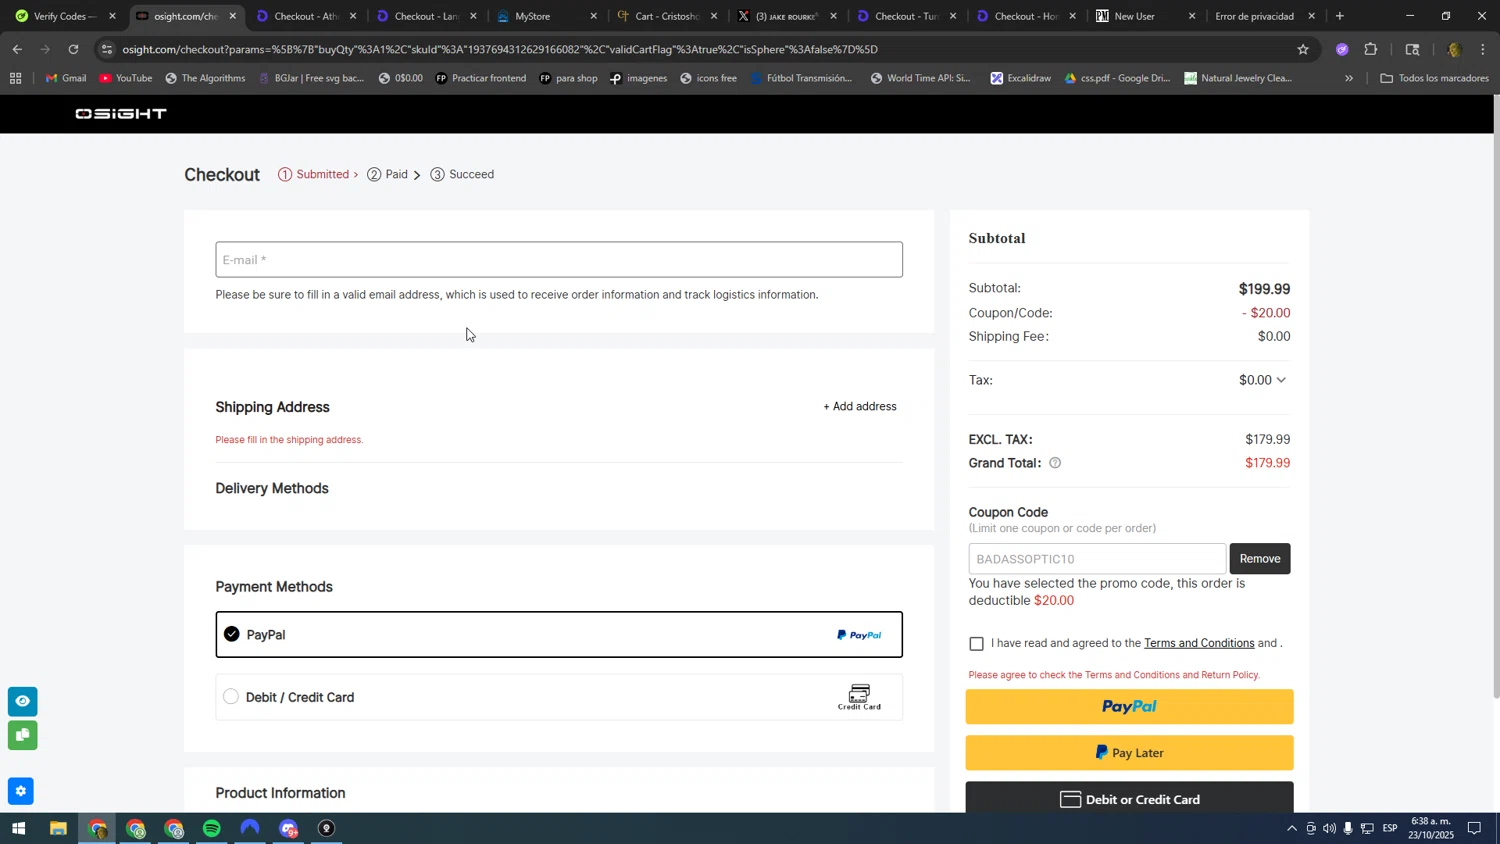Click the E-mail input field
1500x844 pixels.
559,260
